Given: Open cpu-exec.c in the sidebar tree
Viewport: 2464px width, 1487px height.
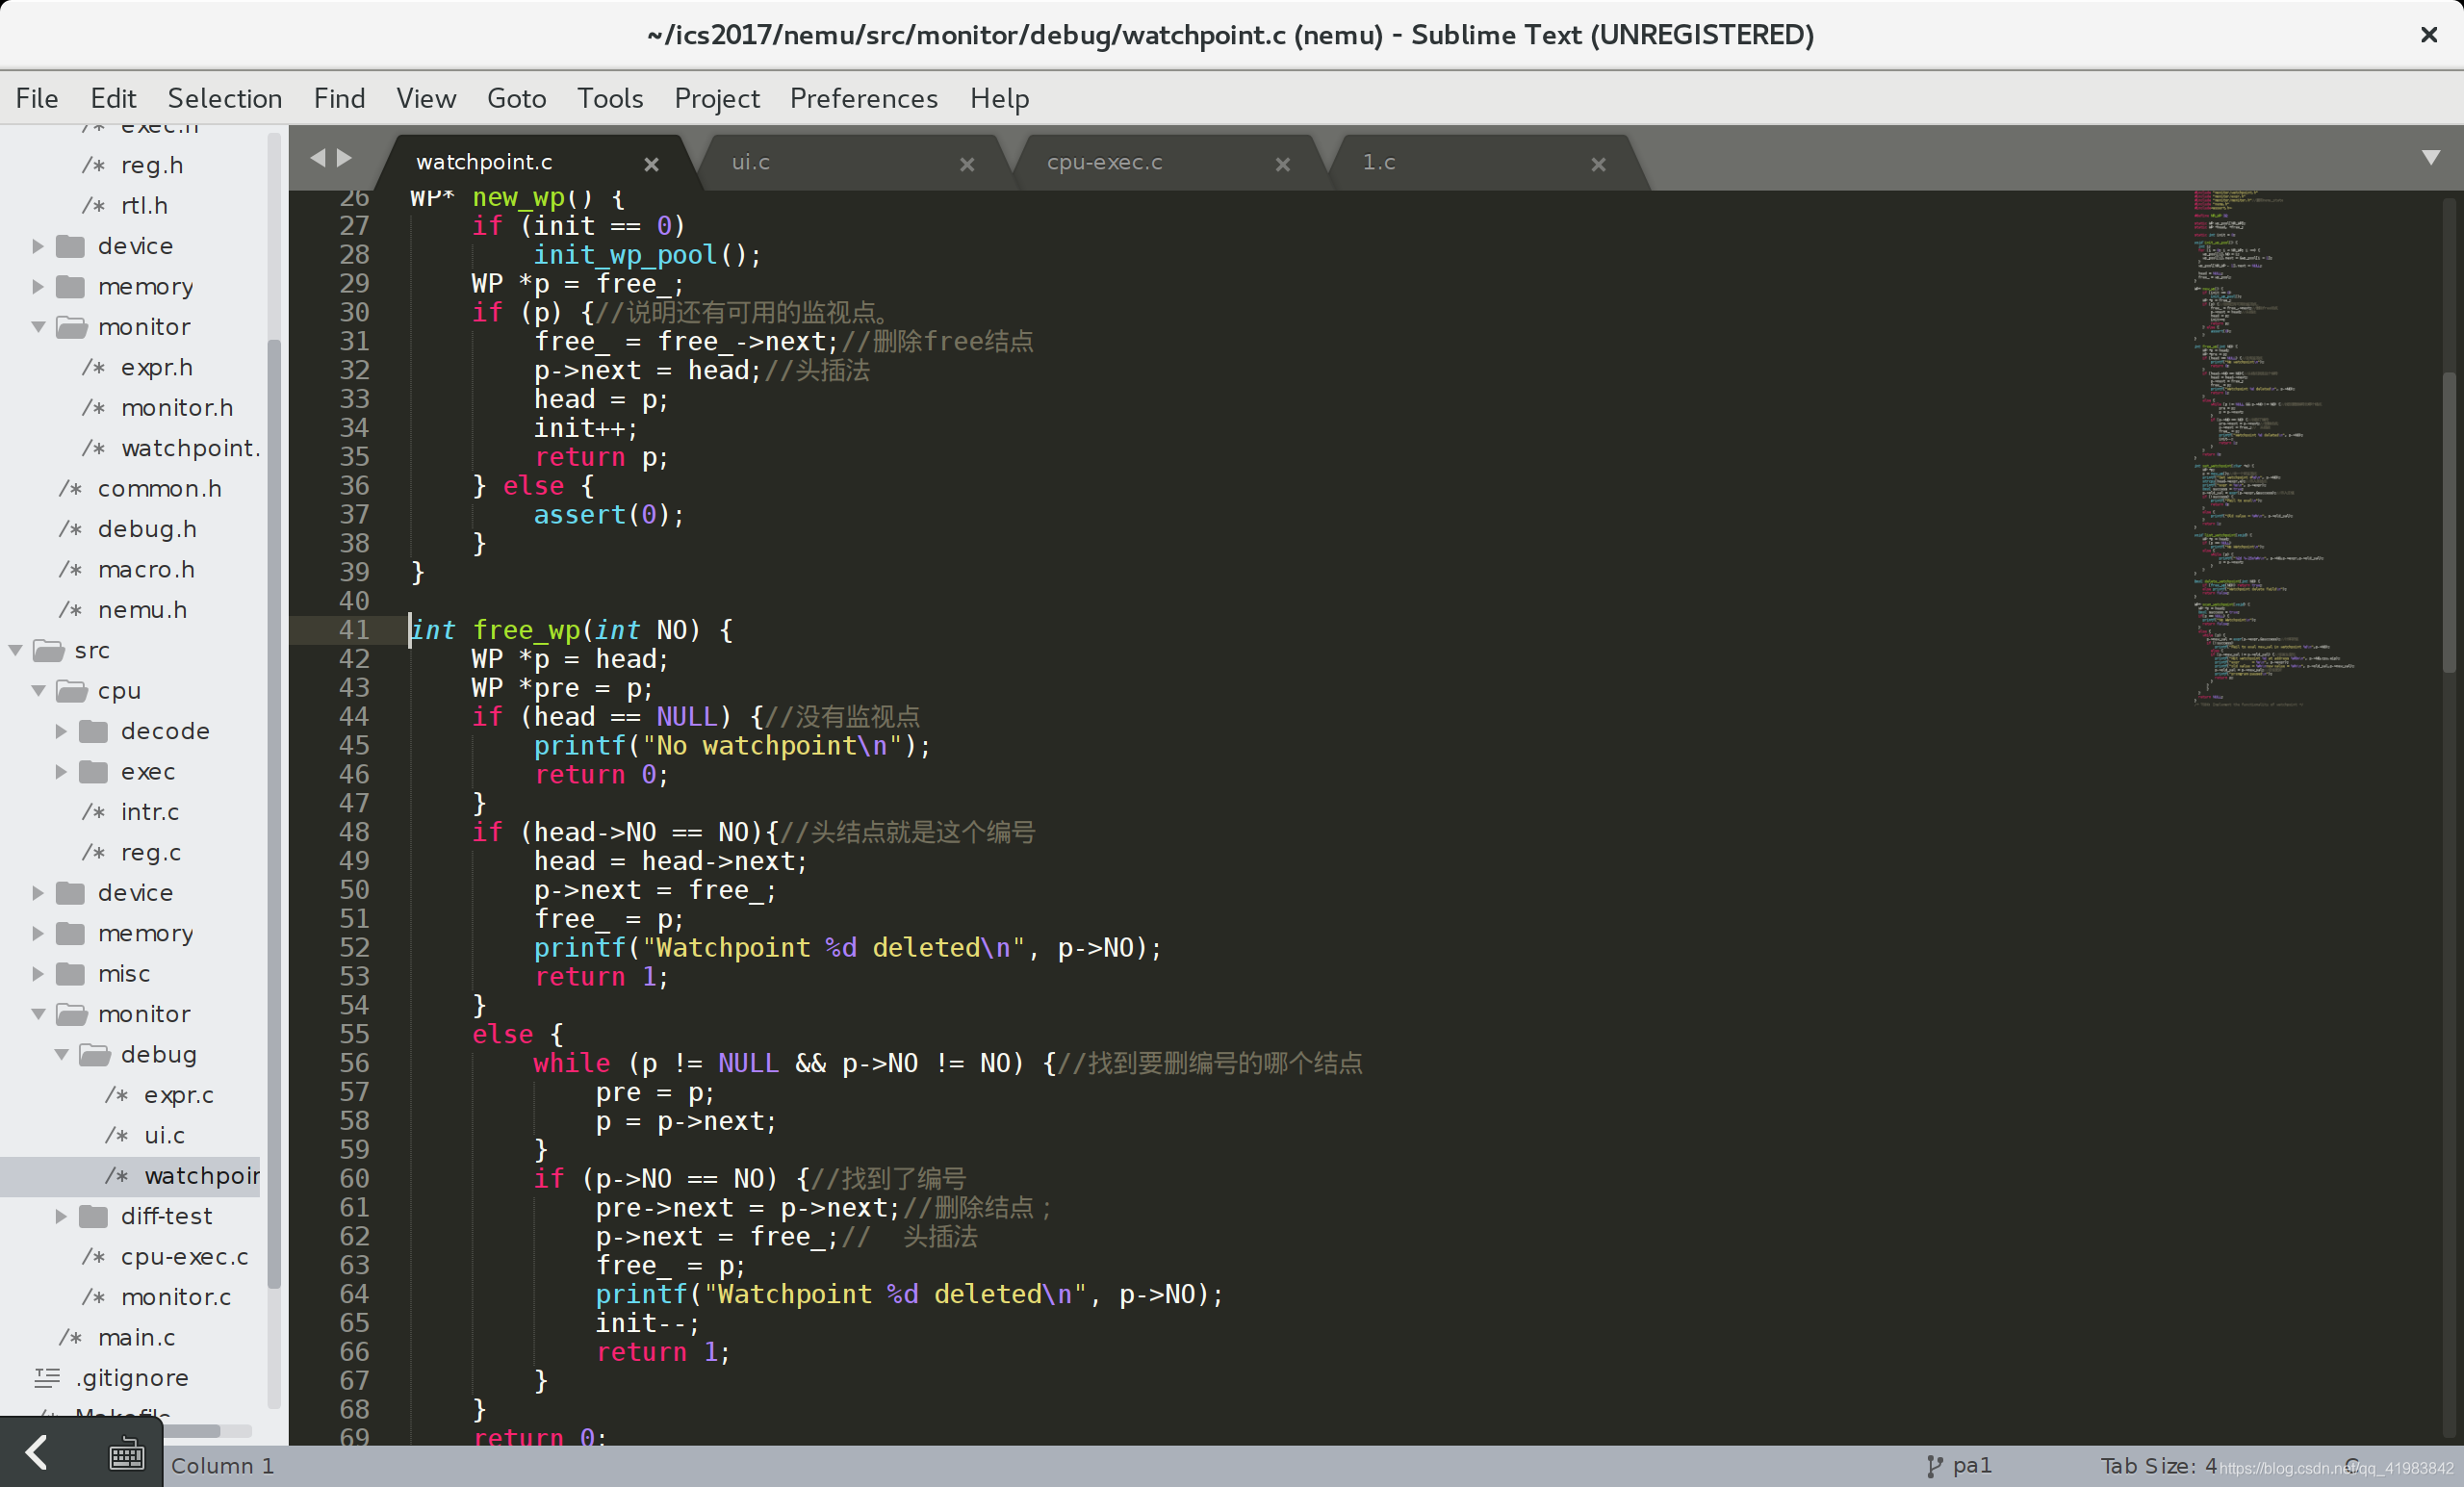Looking at the screenshot, I should pos(184,1257).
